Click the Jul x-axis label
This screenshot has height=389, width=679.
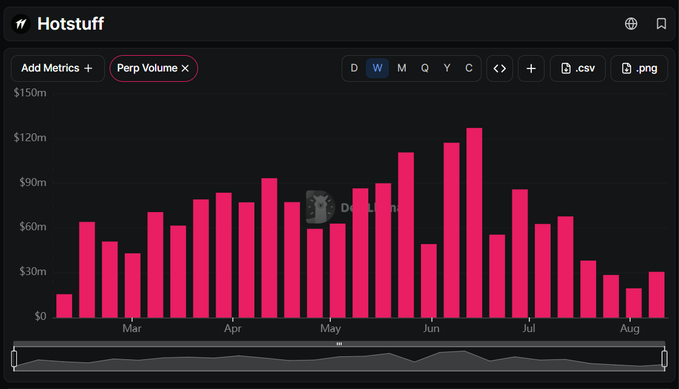[x=529, y=328]
